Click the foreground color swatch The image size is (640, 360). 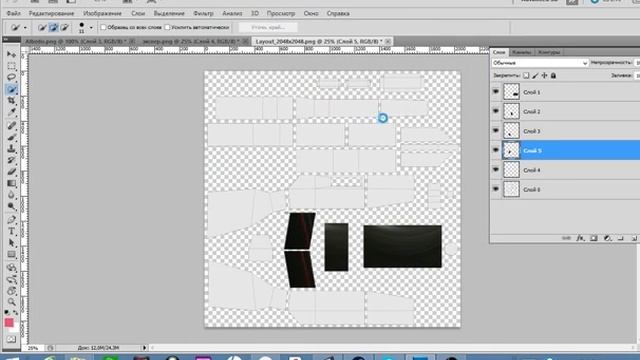(x=9, y=322)
